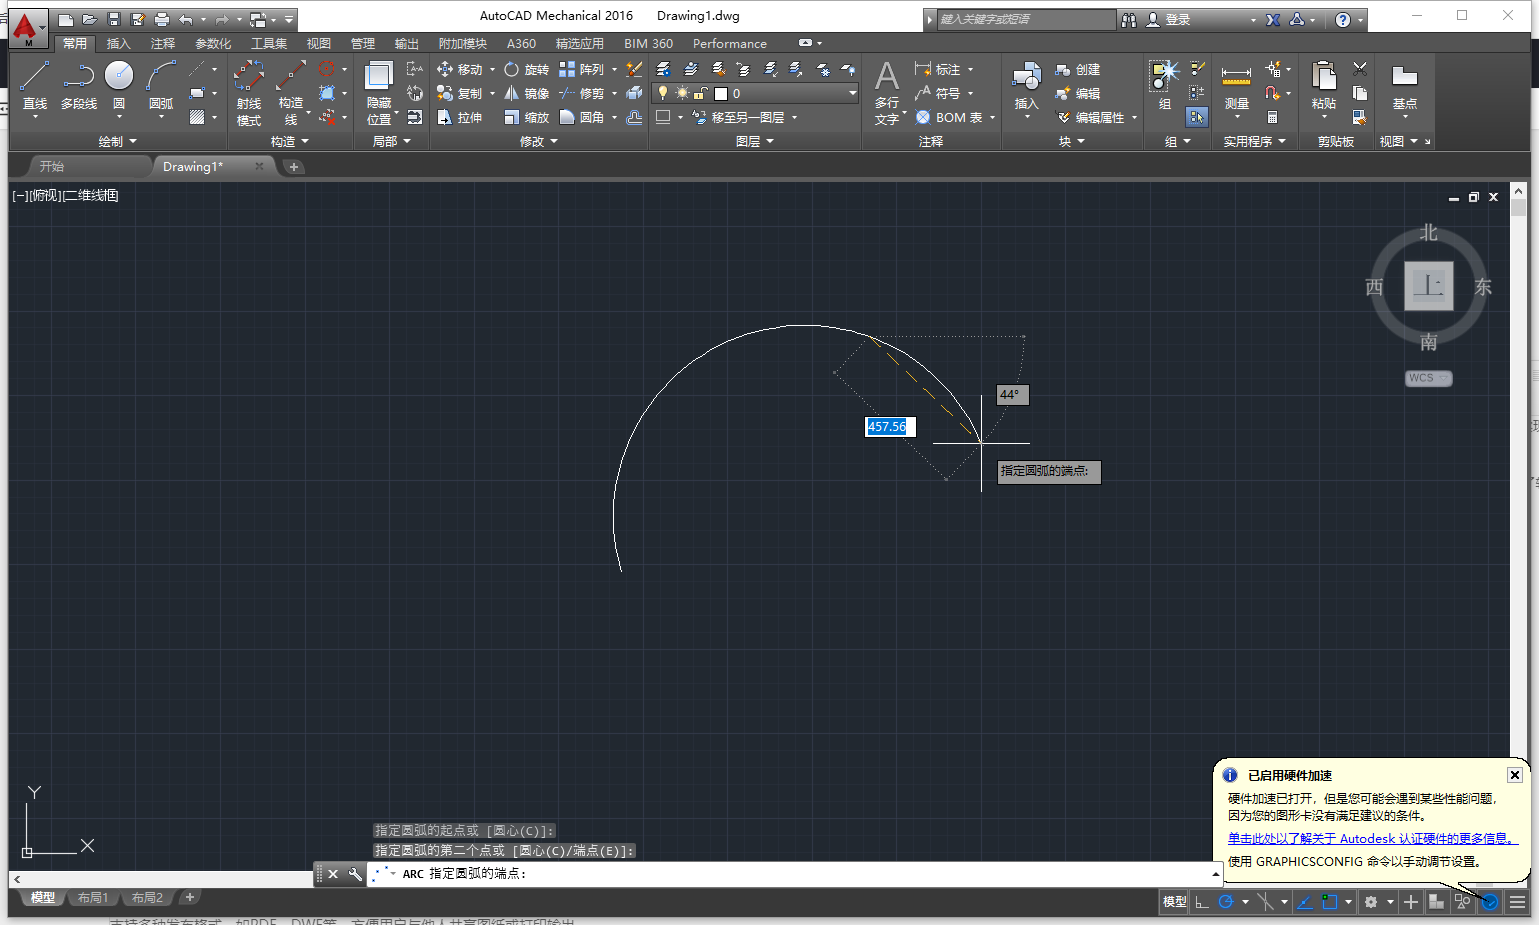The image size is (1539, 925).
Task: Open the layer name dropdown list
Action: point(852,93)
